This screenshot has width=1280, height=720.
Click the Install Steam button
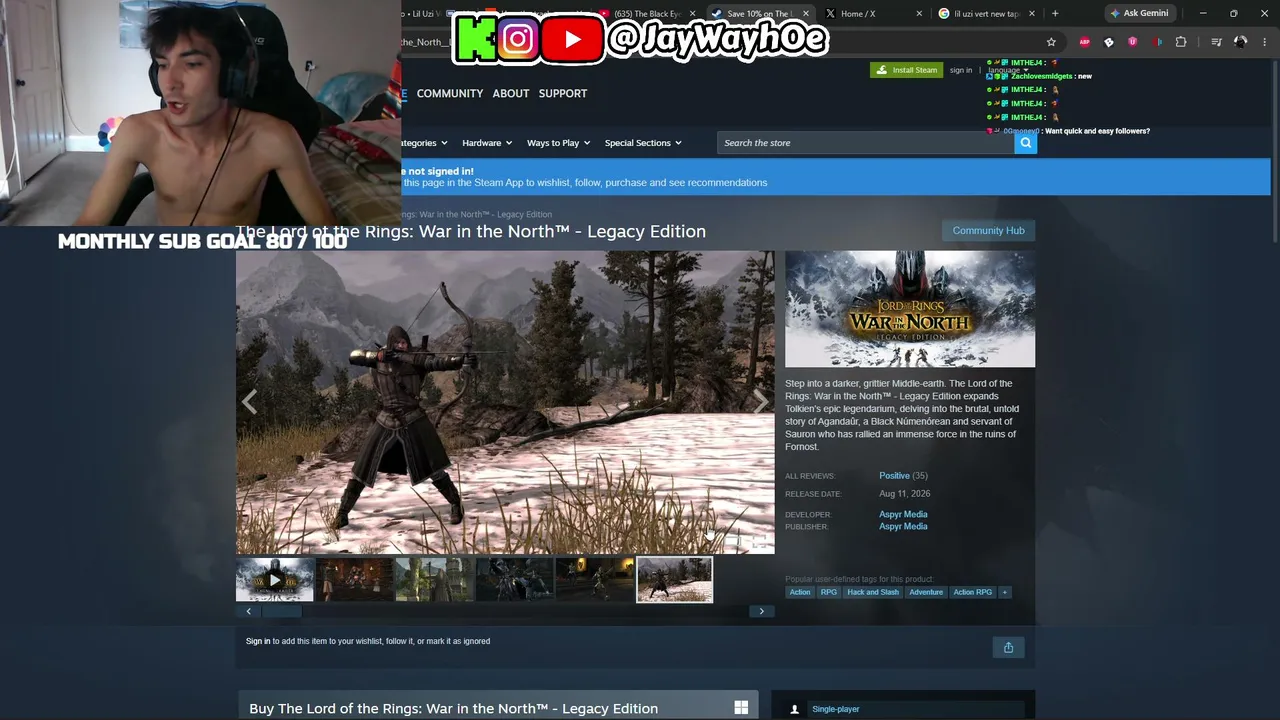tap(906, 70)
